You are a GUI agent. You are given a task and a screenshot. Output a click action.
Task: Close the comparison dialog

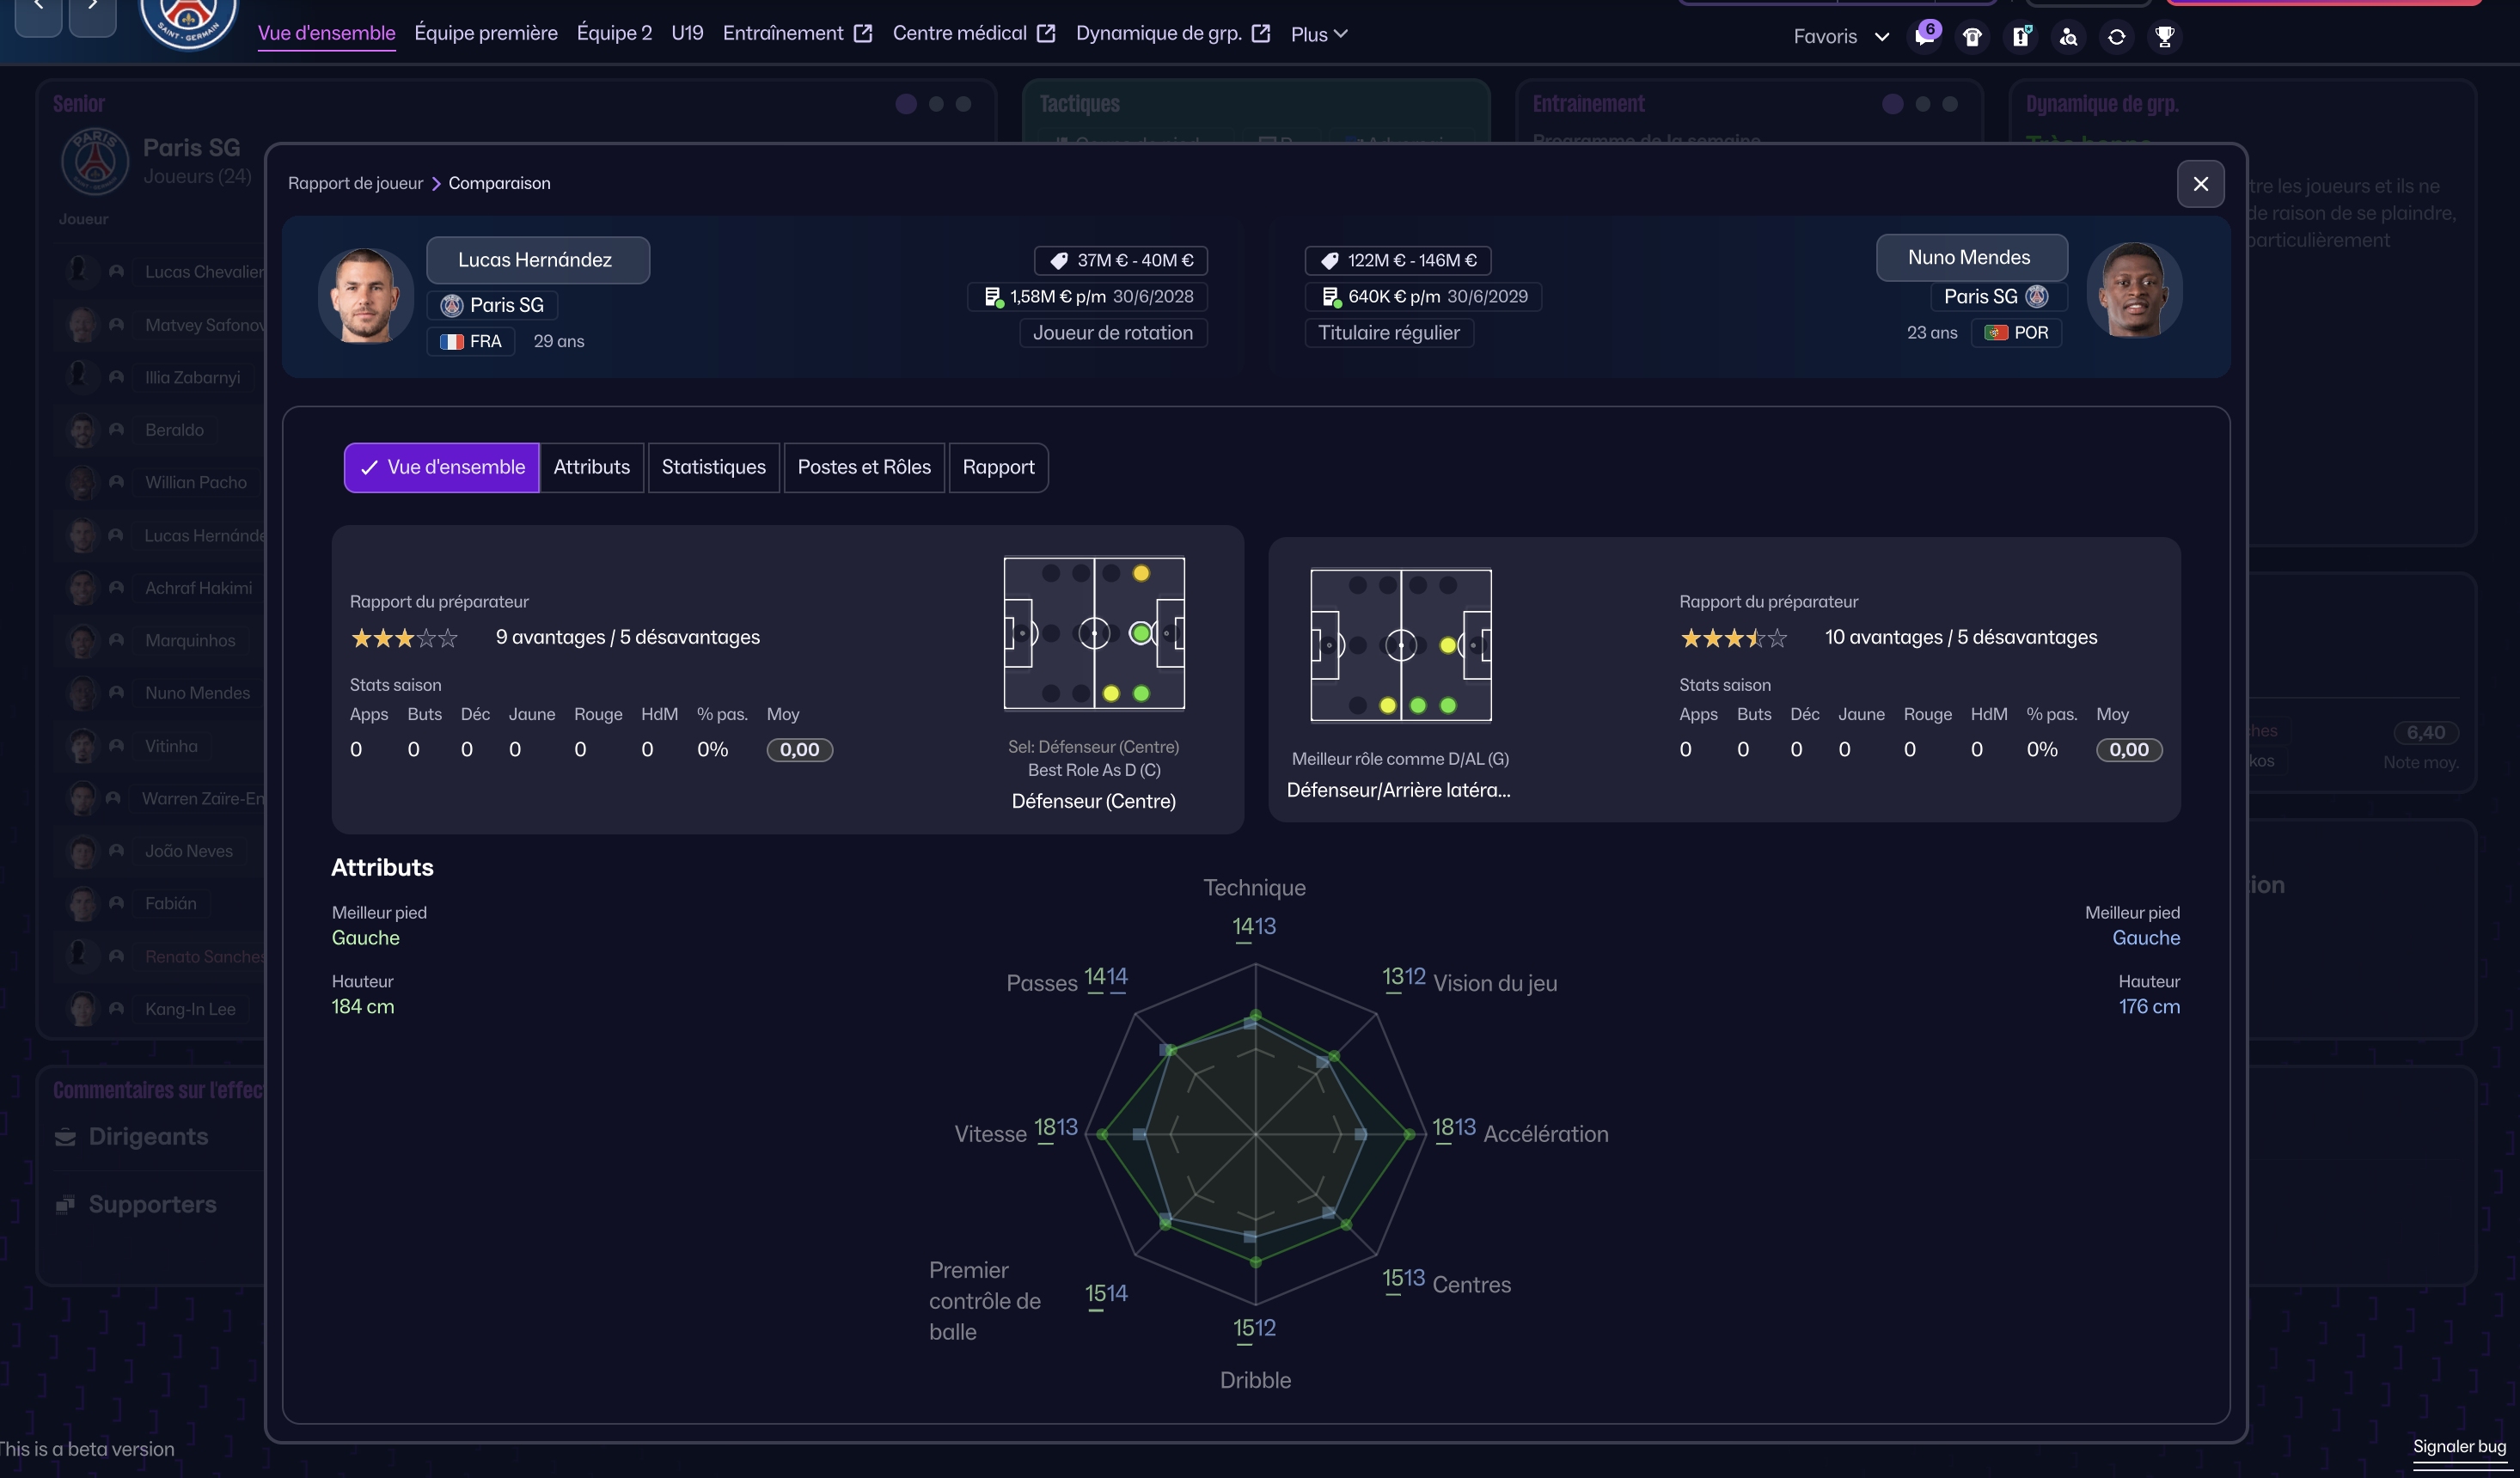(x=2200, y=184)
